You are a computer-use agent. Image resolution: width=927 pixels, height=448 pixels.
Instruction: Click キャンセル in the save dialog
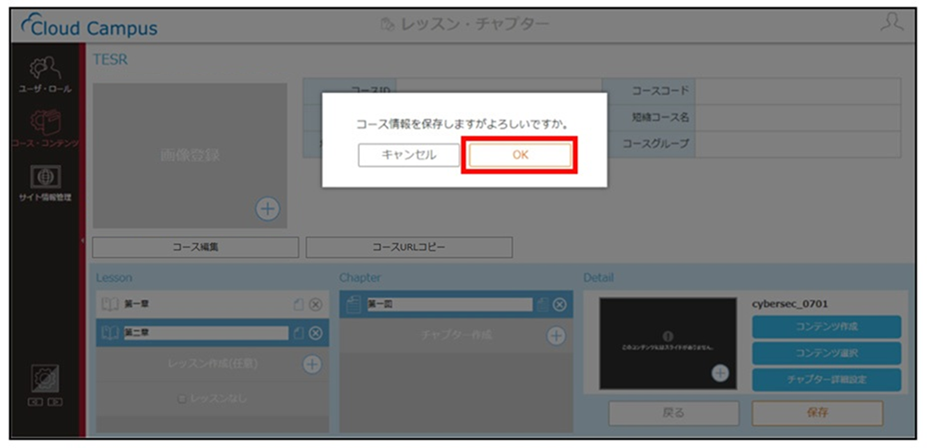(x=409, y=155)
